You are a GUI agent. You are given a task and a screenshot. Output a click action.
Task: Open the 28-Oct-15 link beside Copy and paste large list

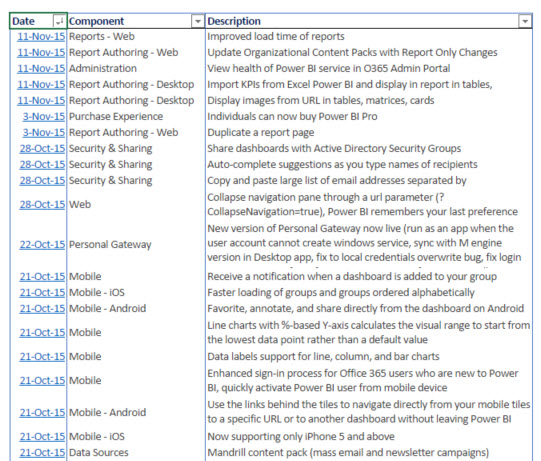(42, 180)
